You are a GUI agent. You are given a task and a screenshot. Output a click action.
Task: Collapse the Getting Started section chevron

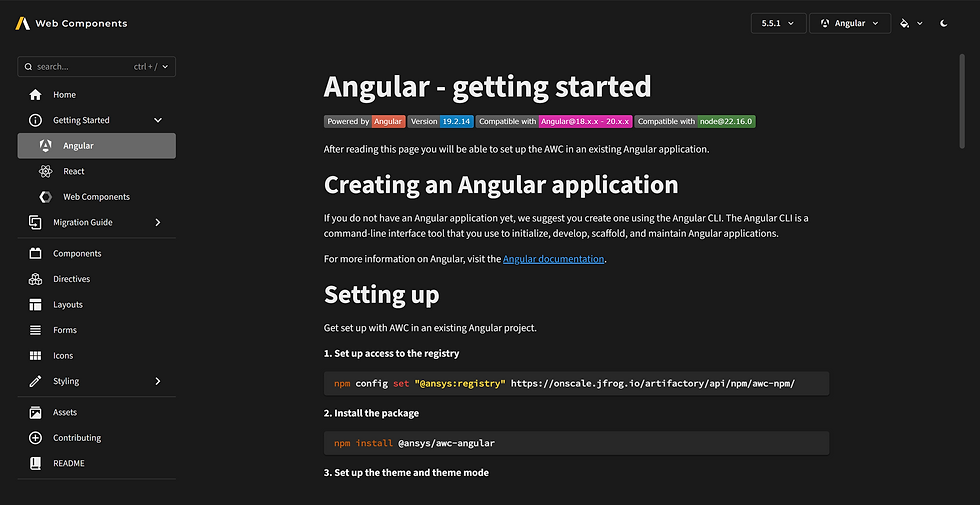[158, 120]
